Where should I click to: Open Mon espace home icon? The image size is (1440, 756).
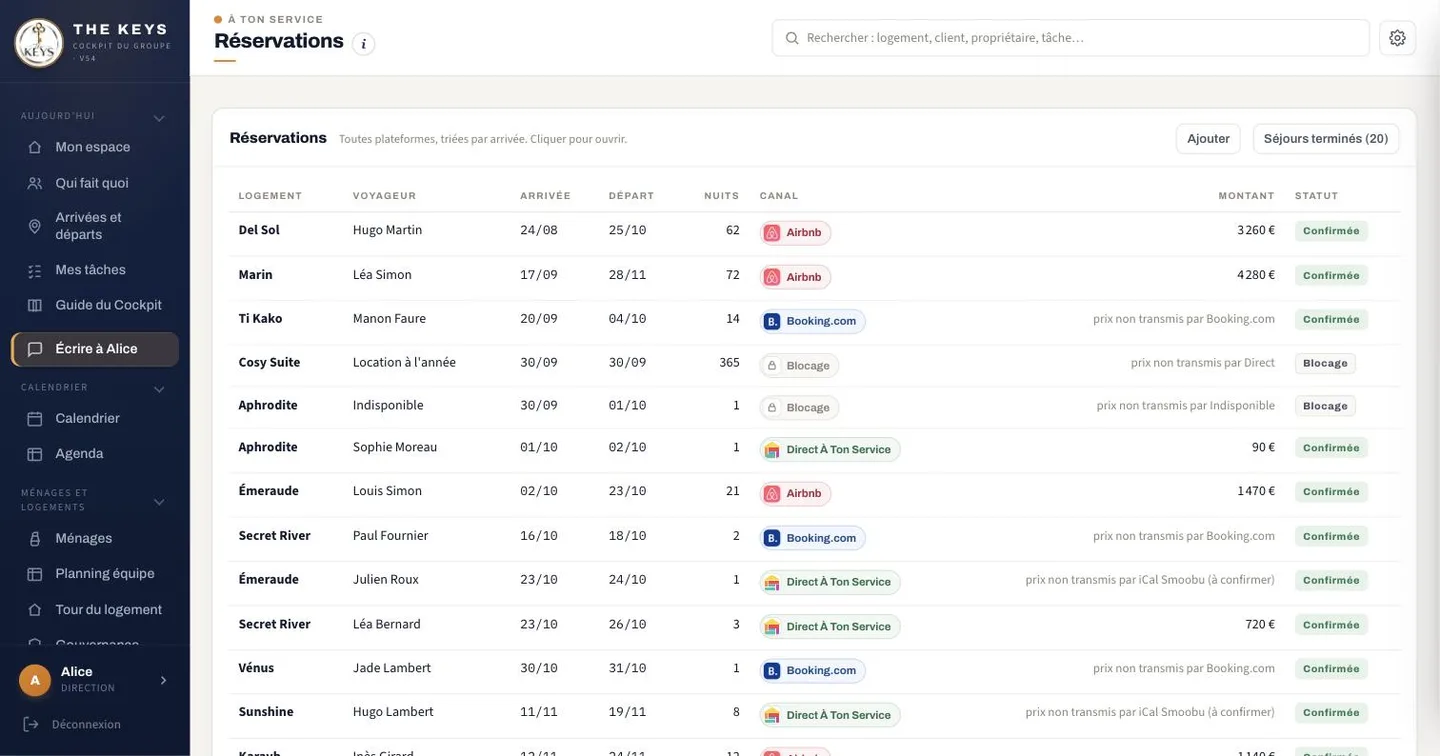point(35,147)
